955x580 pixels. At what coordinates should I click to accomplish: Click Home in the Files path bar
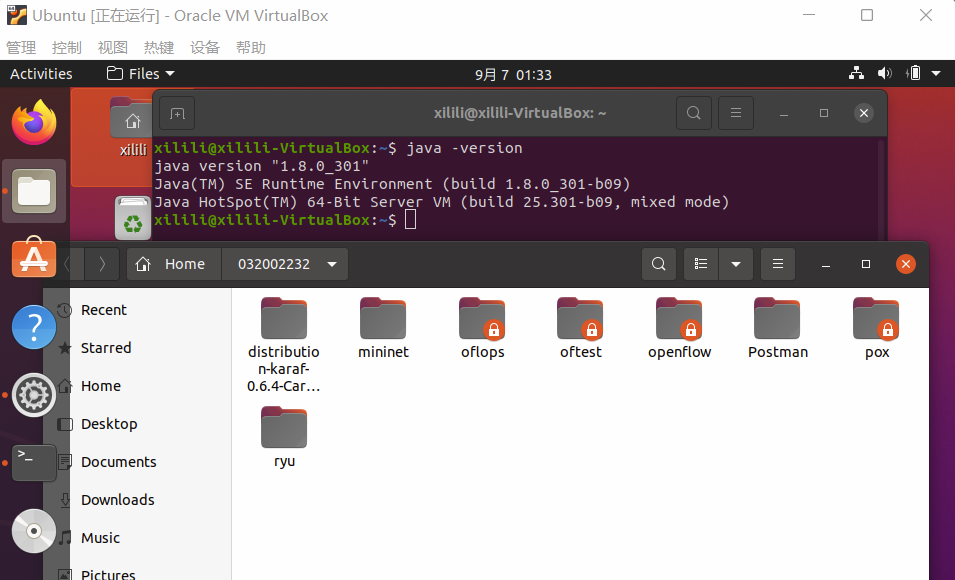[174, 264]
